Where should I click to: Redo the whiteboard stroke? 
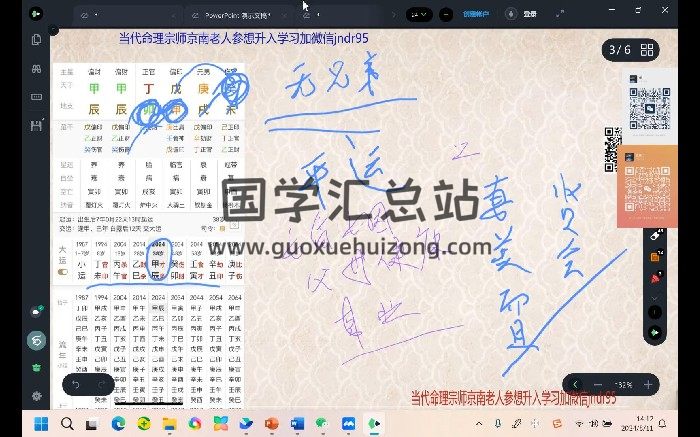[x=102, y=384]
